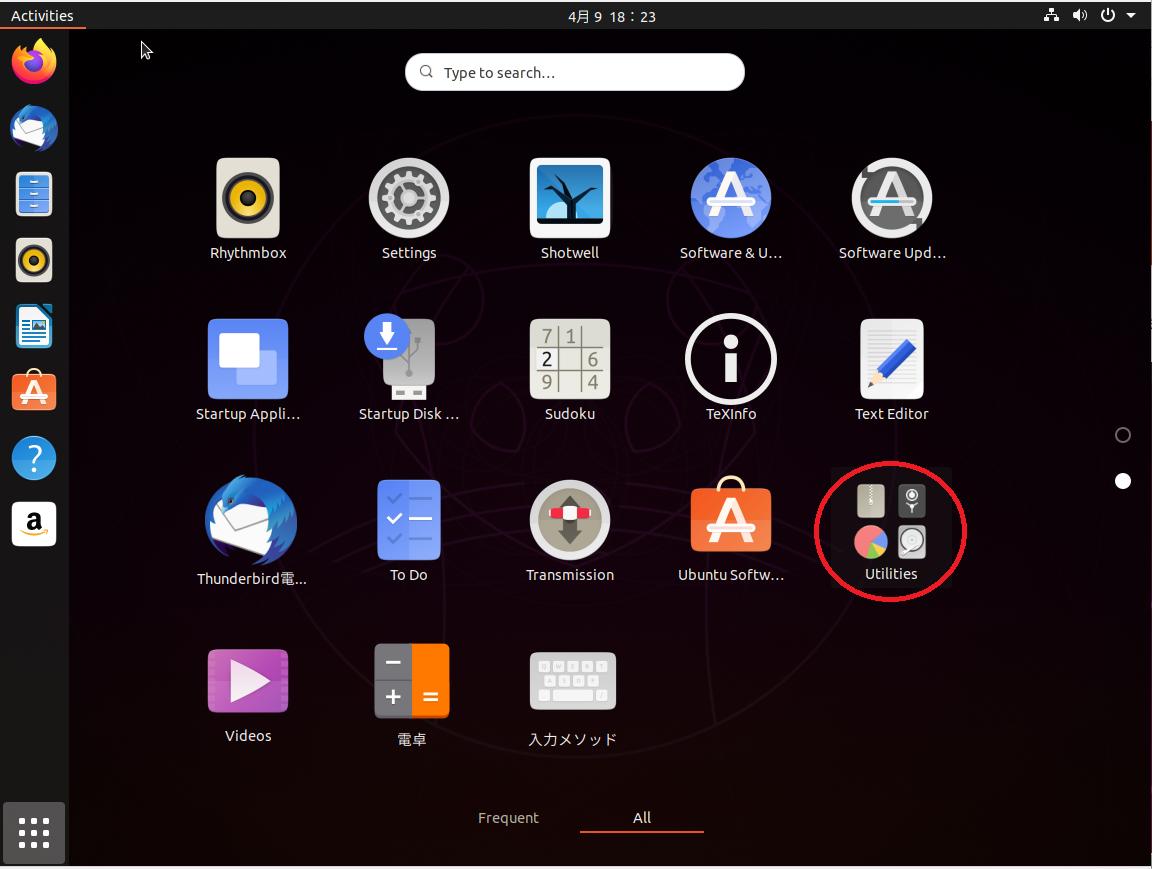Select the second app page indicator
Screen dimensions: 1152x869
[x=1123, y=481]
